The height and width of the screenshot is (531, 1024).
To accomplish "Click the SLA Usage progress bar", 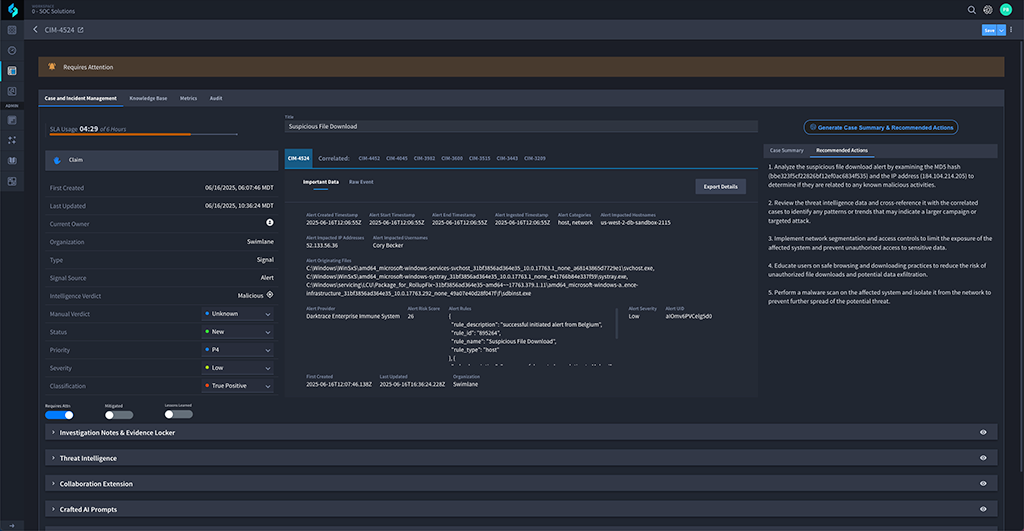I will click(144, 135).
